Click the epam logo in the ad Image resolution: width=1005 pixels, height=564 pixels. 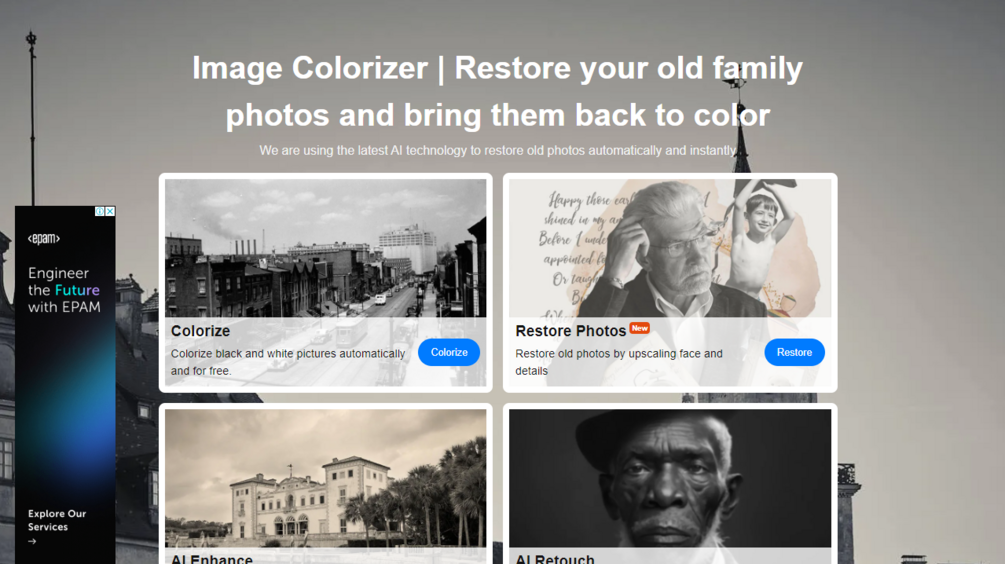point(44,238)
